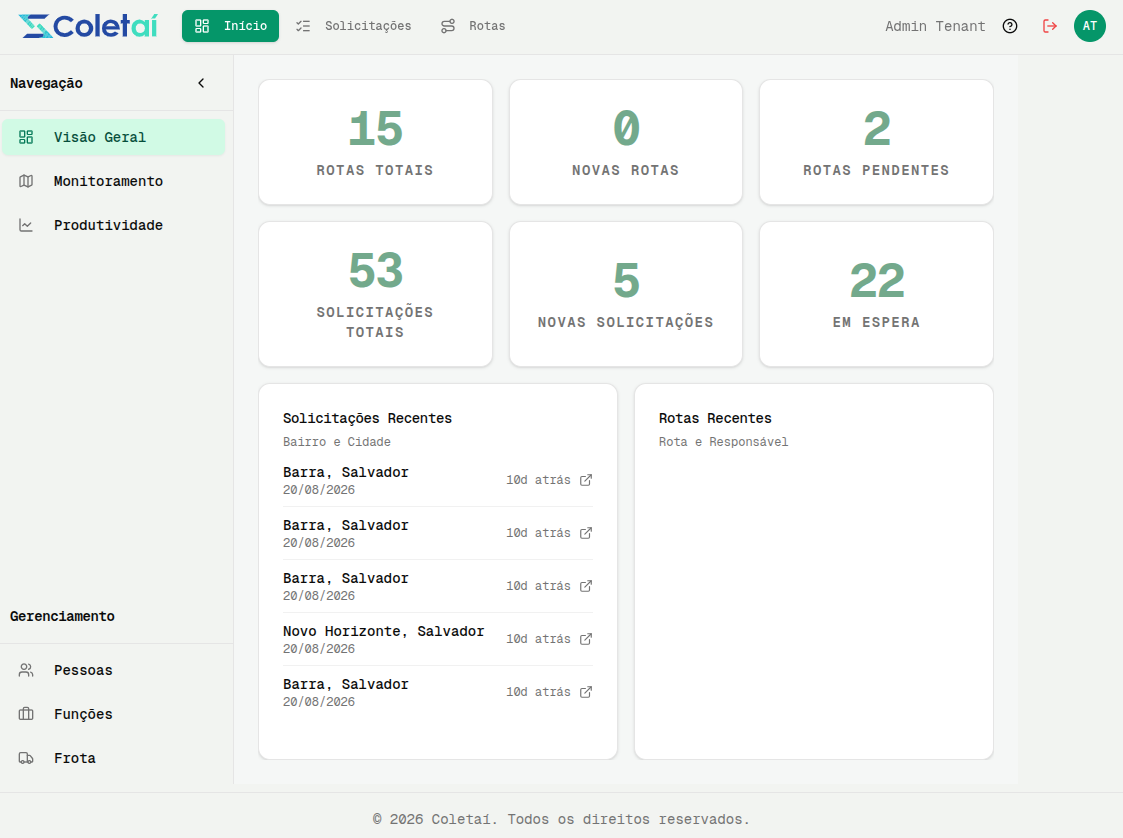Click the Monitoramento map icon
1123x838 pixels.
26,181
